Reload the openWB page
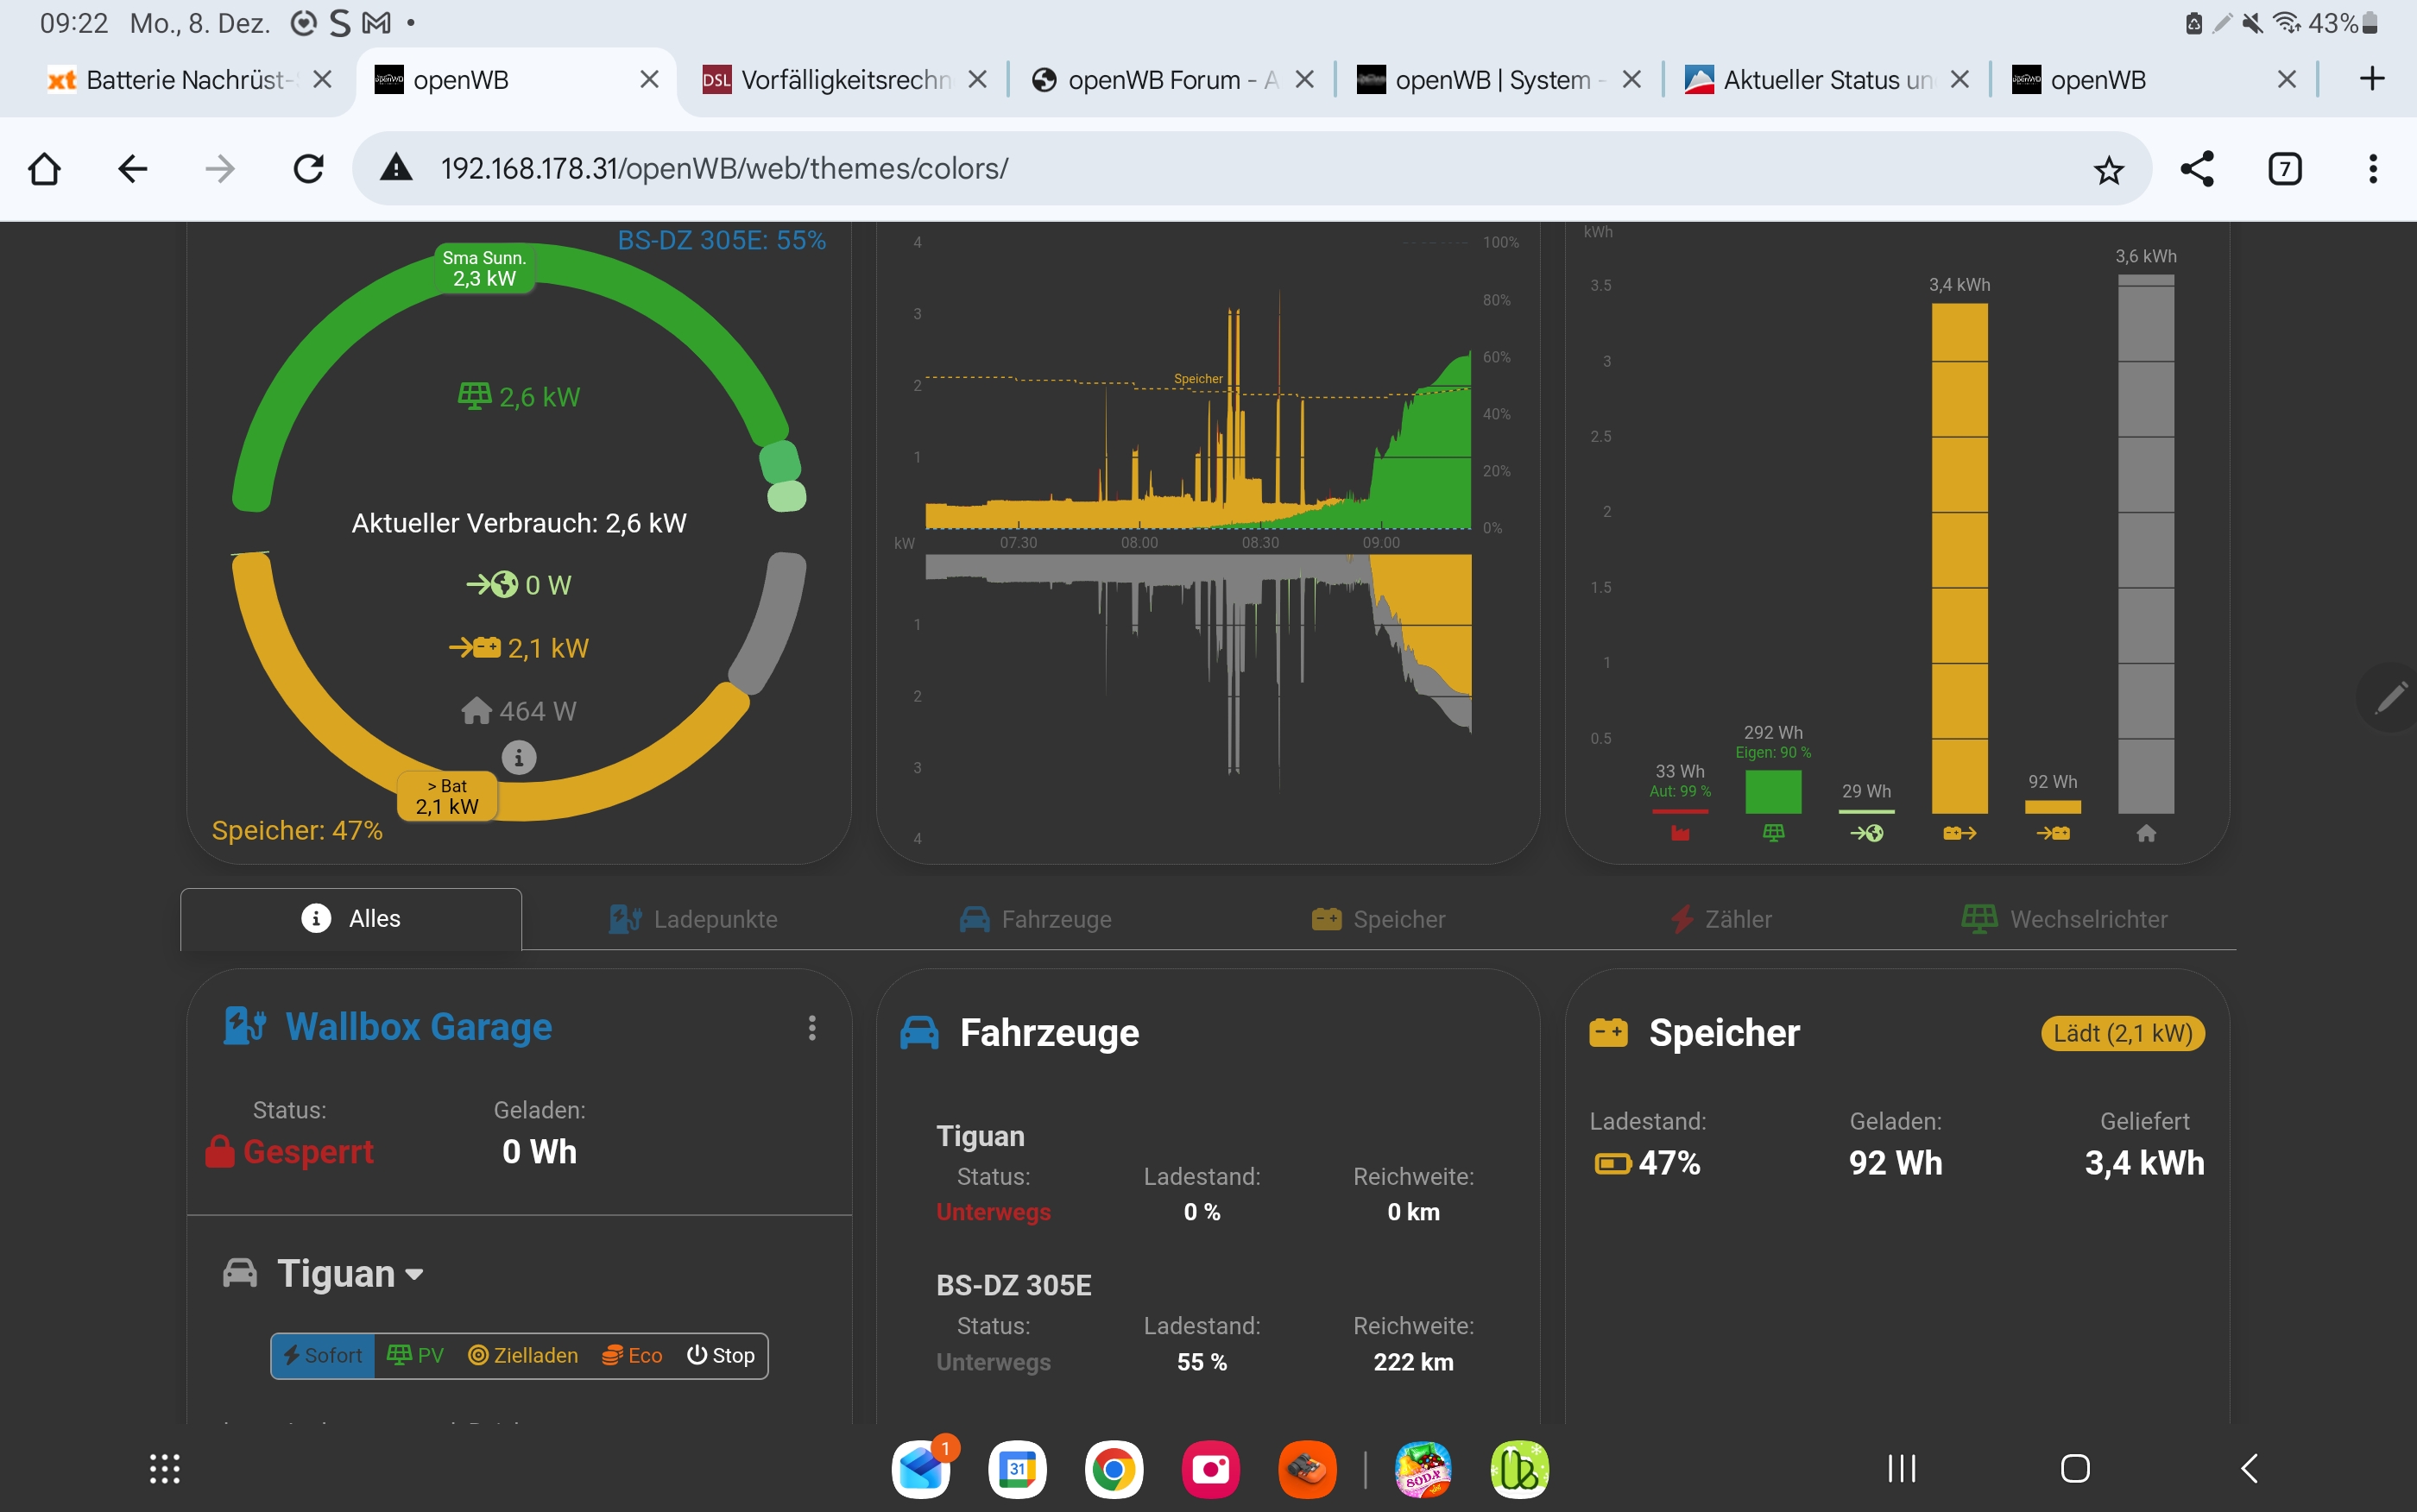The width and height of the screenshot is (2417, 1512). pos(308,169)
